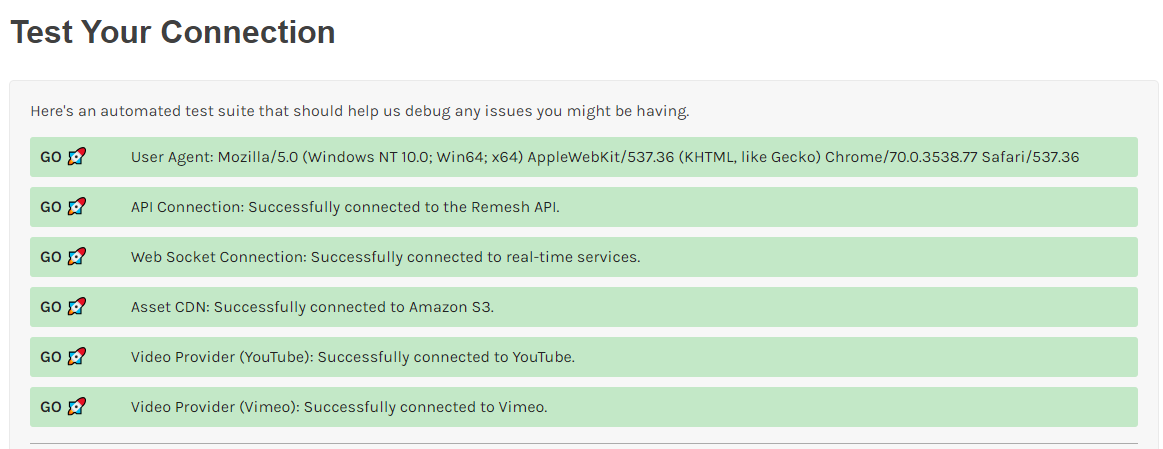Image resolution: width=1163 pixels, height=449 pixels.
Task: Click rocket icon in YouTube Video Provider row
Action: 77,357
